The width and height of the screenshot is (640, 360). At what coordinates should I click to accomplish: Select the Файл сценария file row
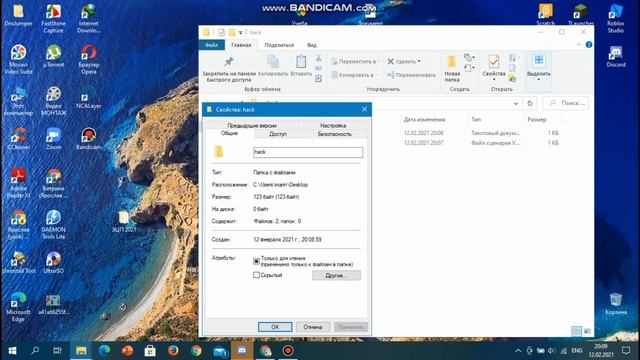(482, 143)
